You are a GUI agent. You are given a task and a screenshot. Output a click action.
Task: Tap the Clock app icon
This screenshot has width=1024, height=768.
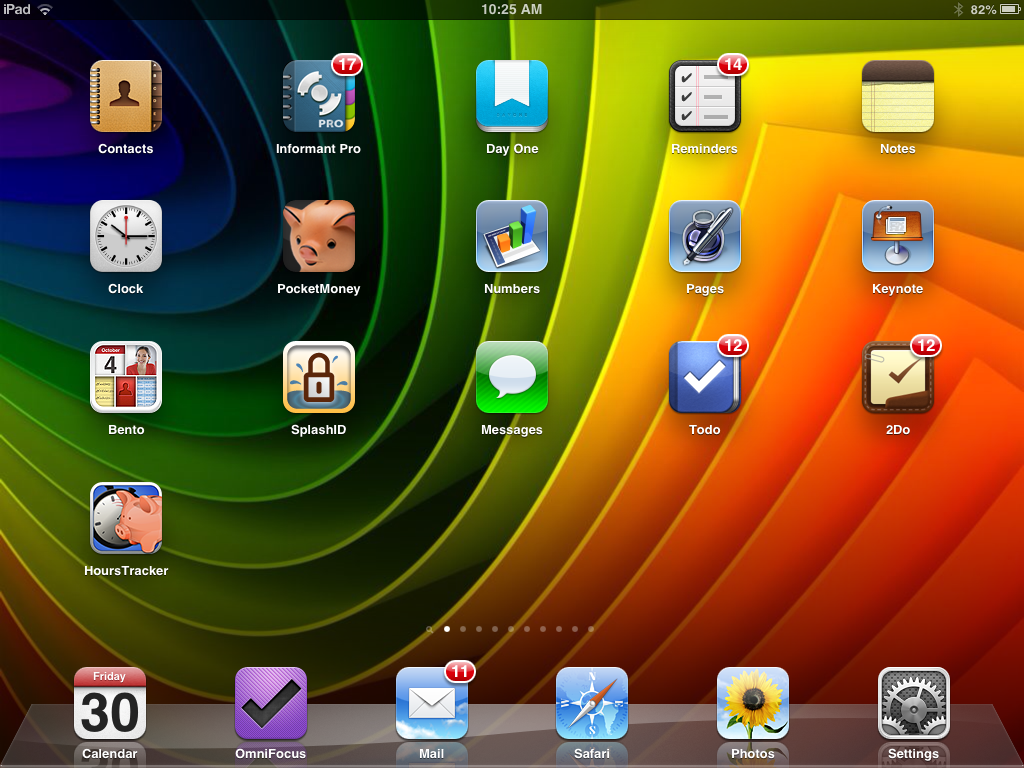point(125,236)
